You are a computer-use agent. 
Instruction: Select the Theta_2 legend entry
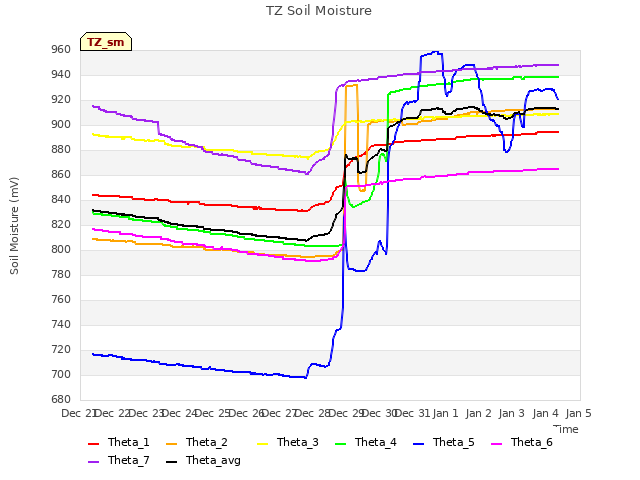tap(197, 442)
